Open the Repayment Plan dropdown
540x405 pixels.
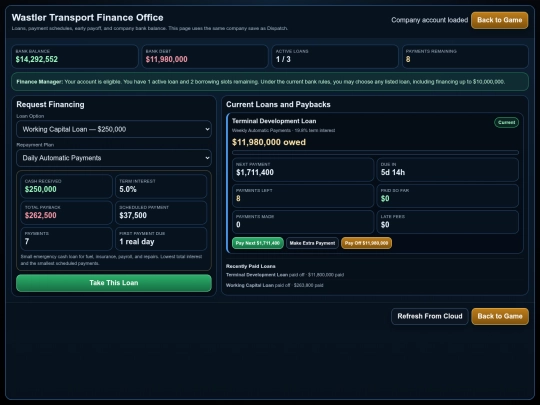click(x=114, y=158)
